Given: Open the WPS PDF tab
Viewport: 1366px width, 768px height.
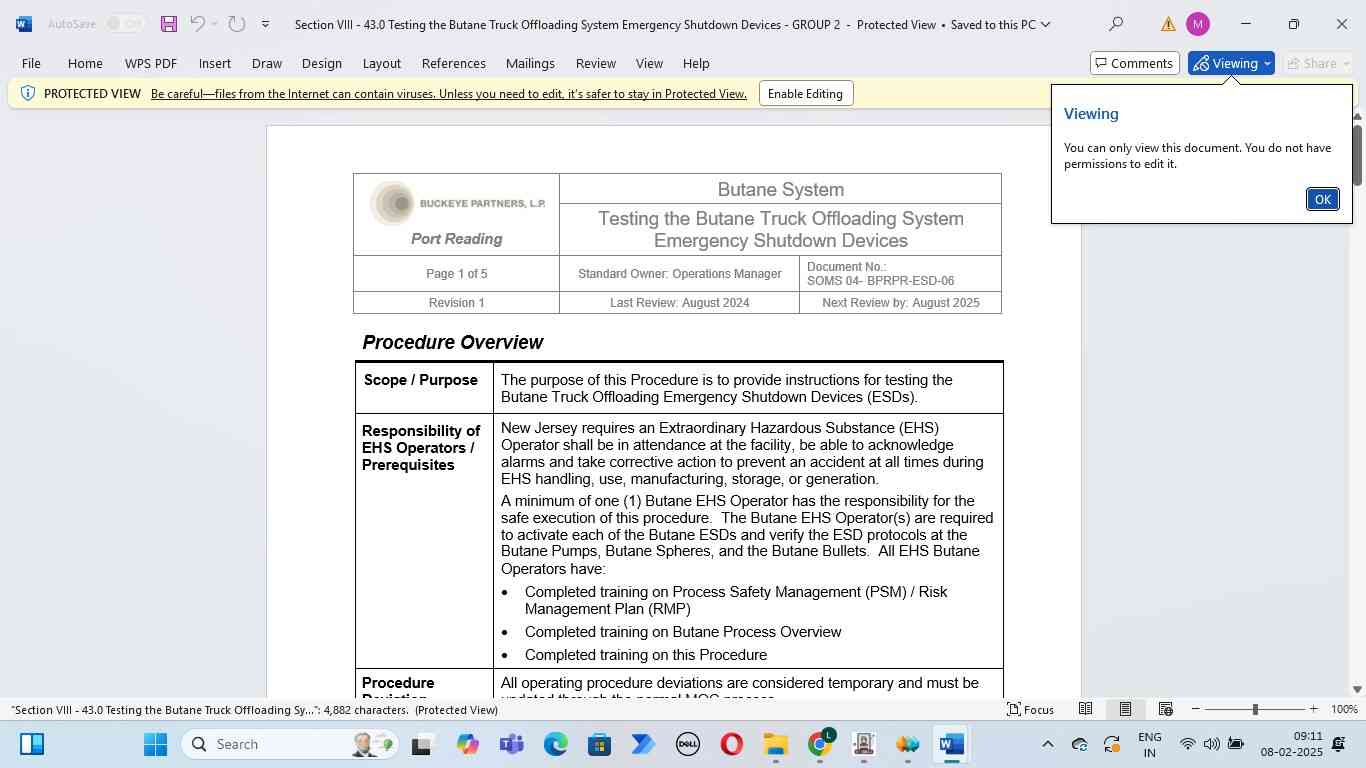Looking at the screenshot, I should tap(151, 63).
